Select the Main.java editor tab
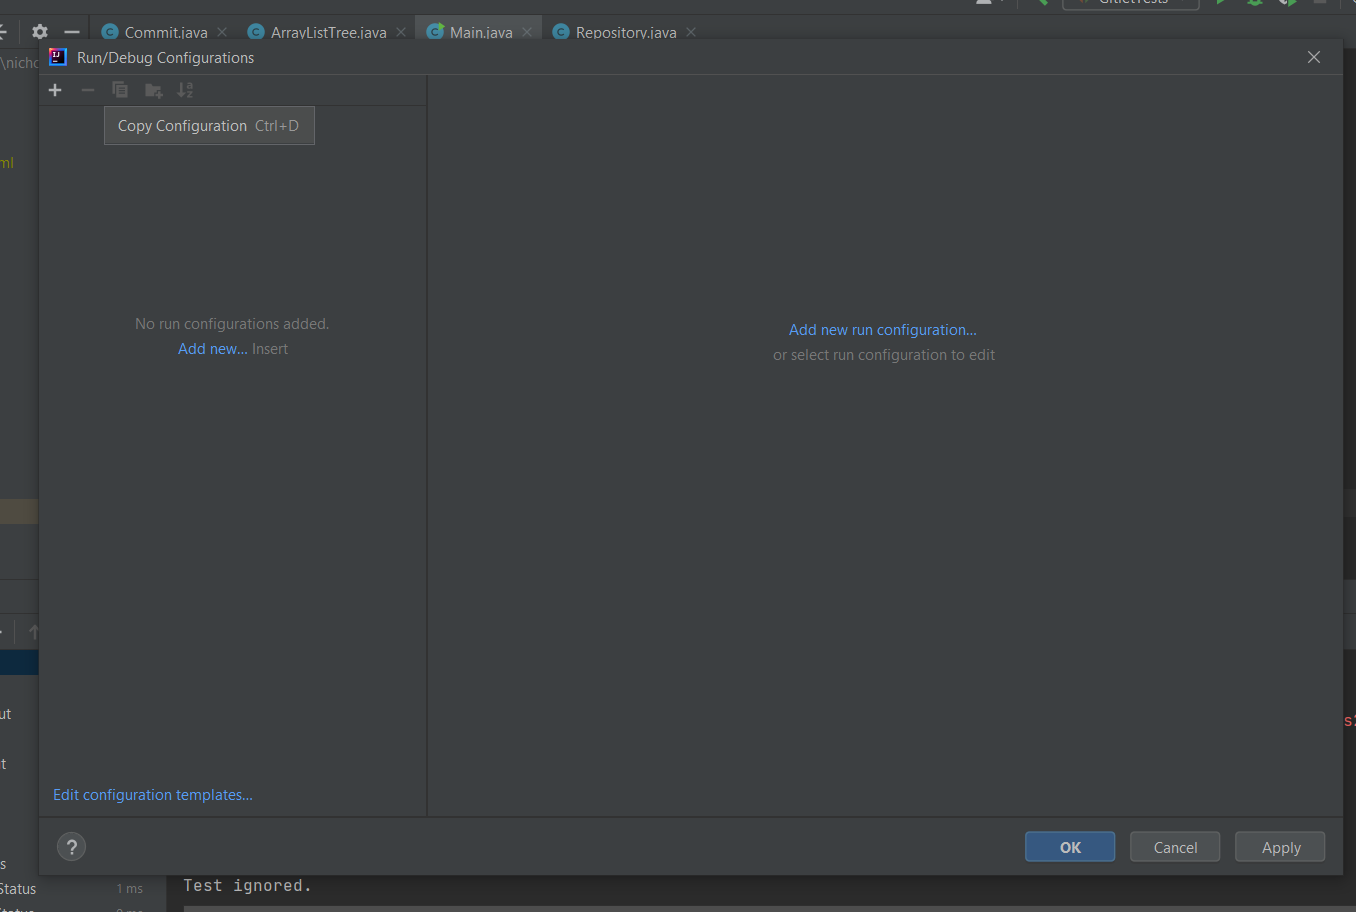Image resolution: width=1356 pixels, height=912 pixels. click(x=480, y=32)
